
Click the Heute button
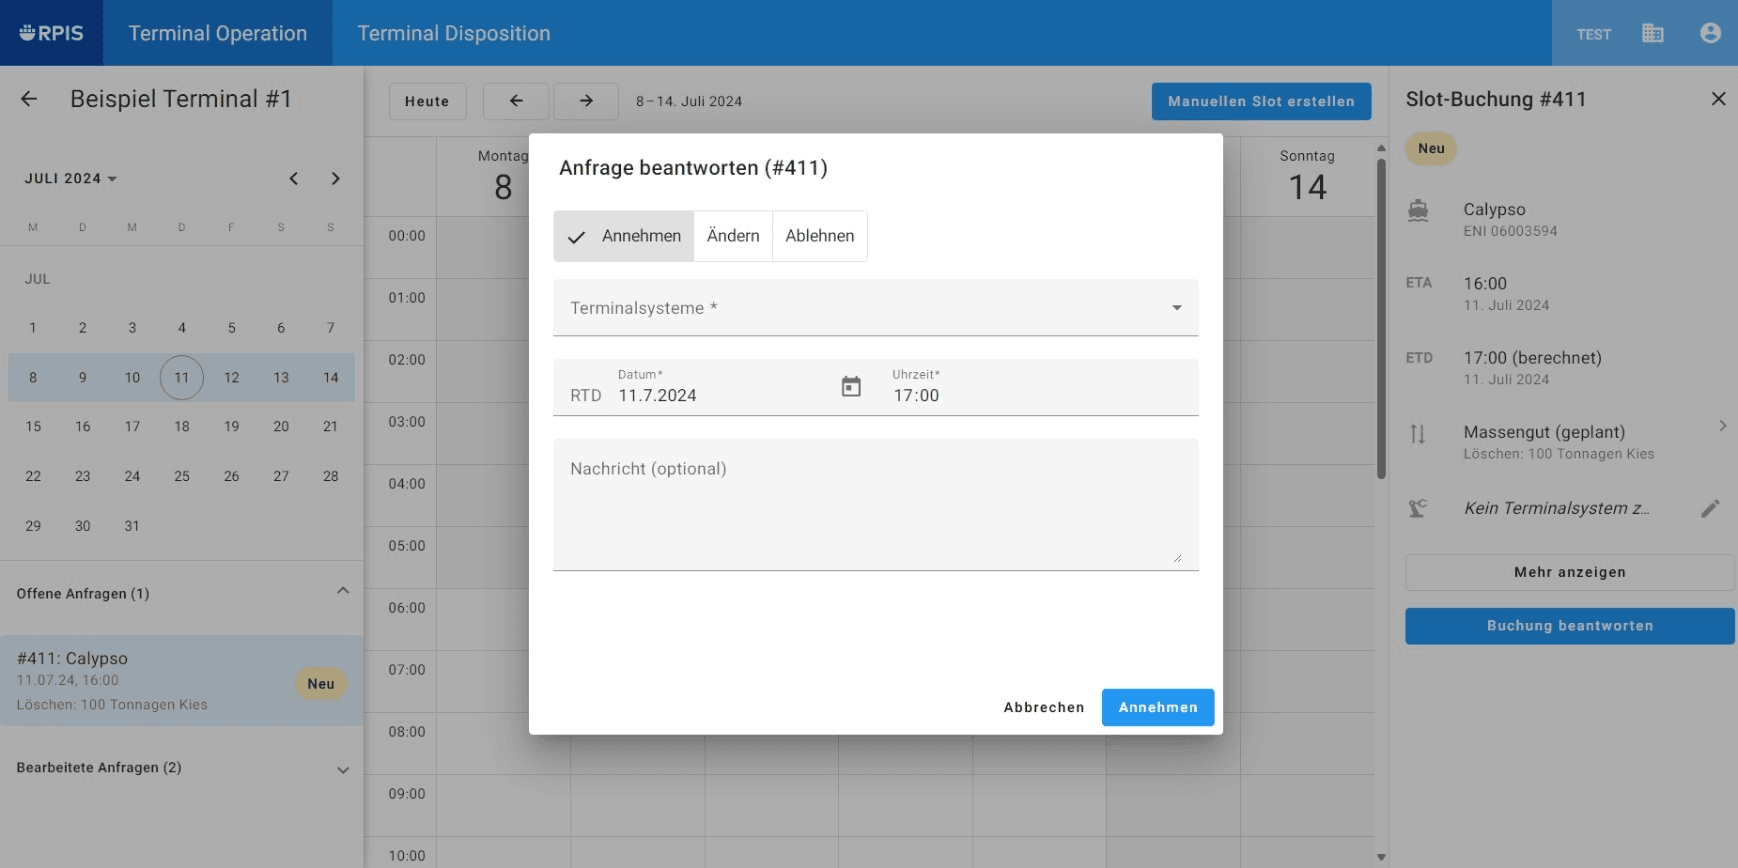click(x=427, y=101)
